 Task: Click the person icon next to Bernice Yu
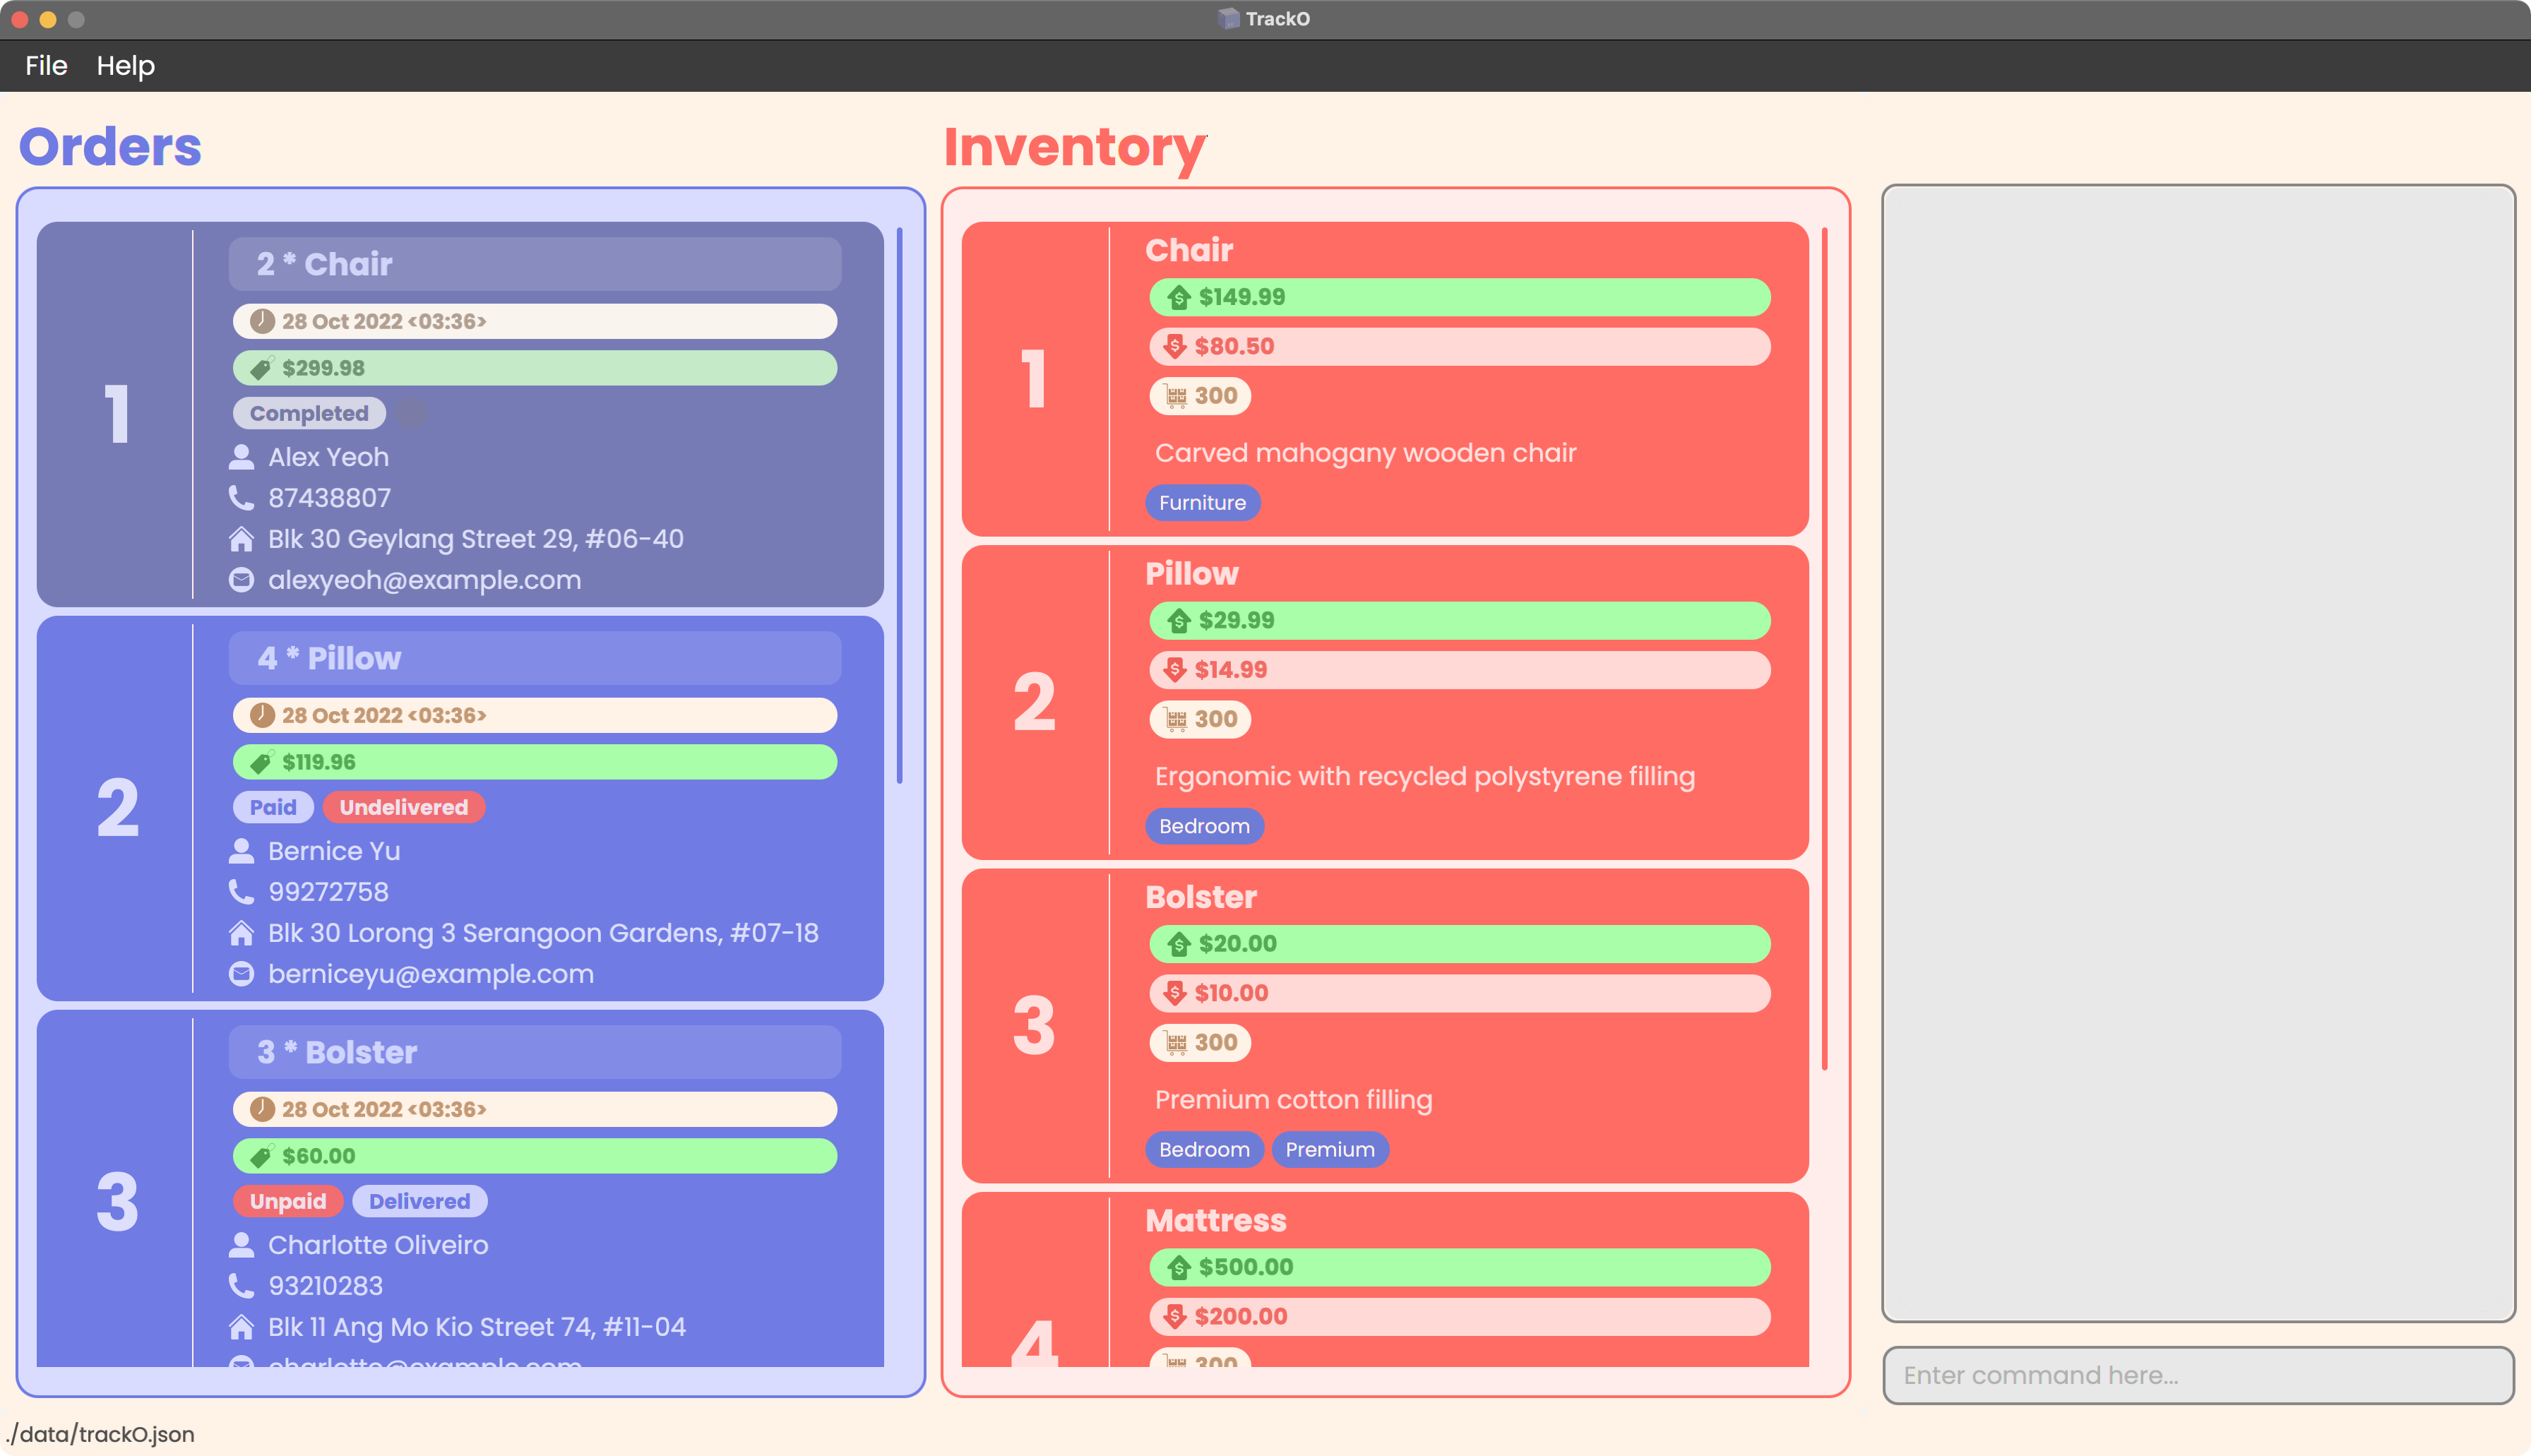[x=241, y=851]
